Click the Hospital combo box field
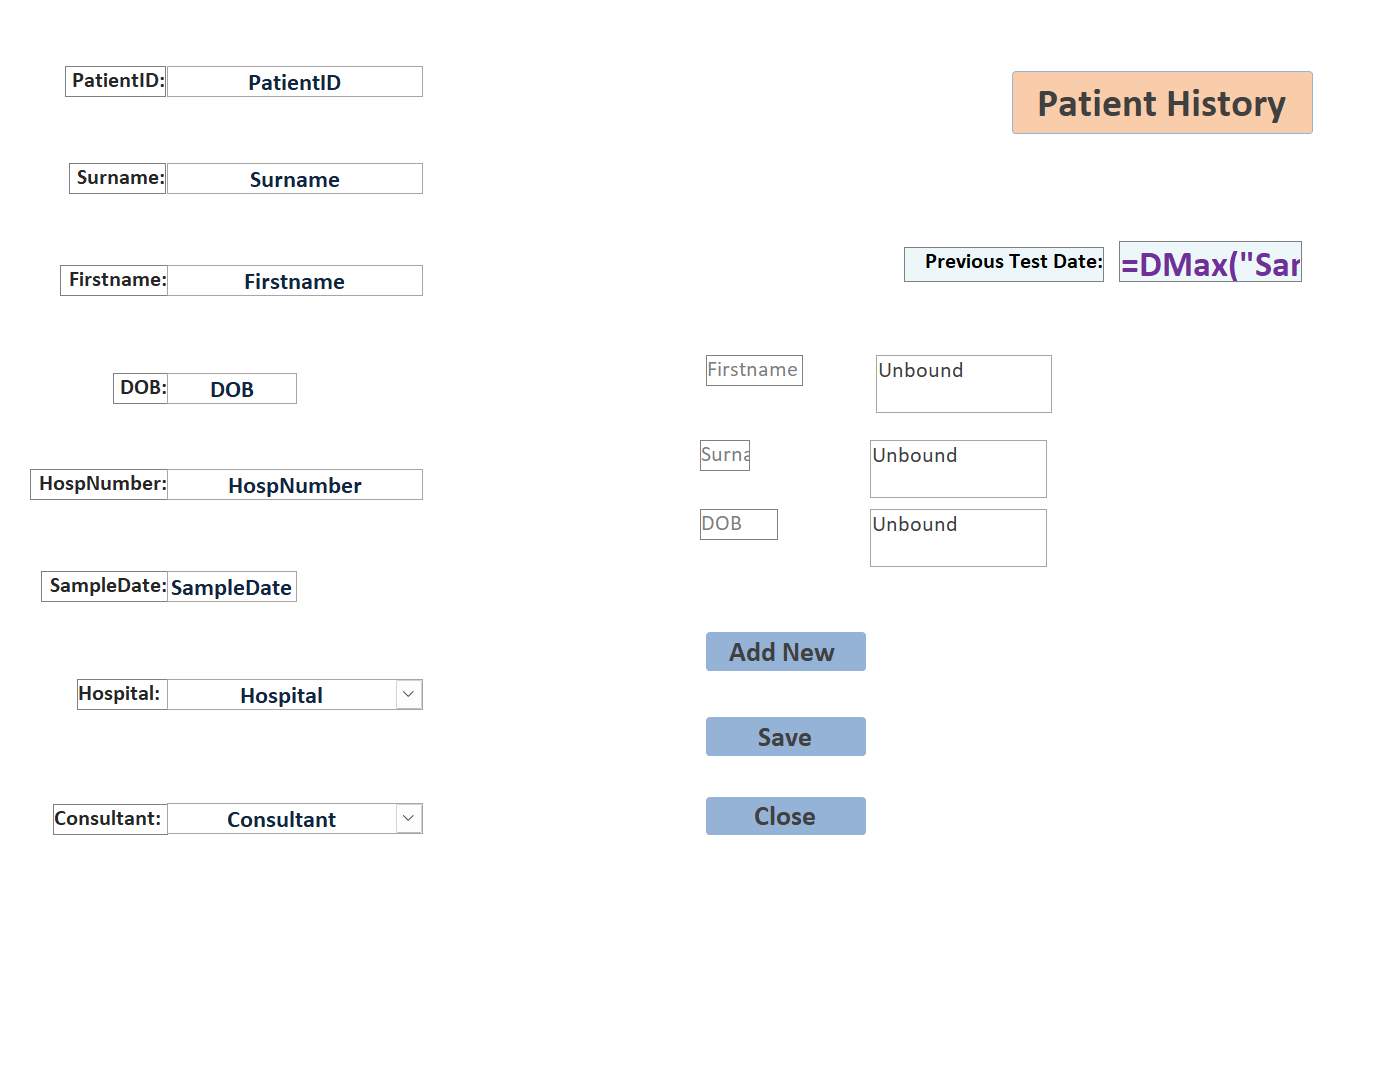 coord(281,695)
